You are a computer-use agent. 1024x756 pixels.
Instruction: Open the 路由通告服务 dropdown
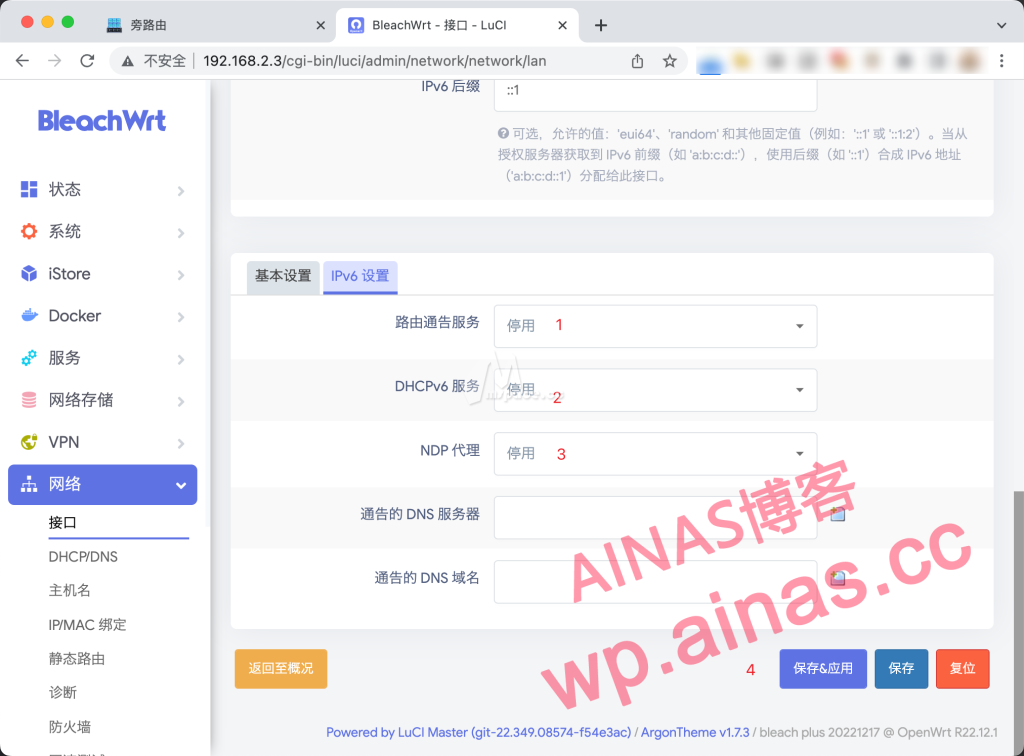[655, 326]
